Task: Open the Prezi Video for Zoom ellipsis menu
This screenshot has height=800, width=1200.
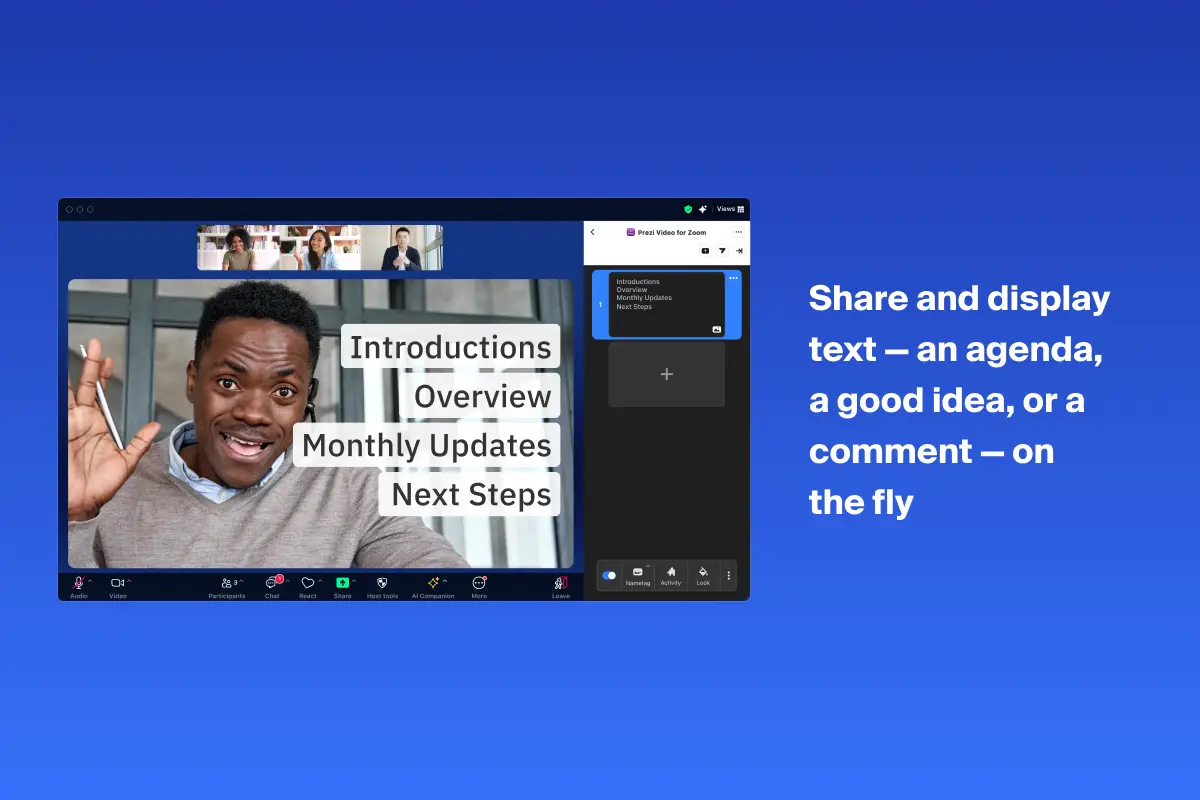Action: click(x=739, y=232)
